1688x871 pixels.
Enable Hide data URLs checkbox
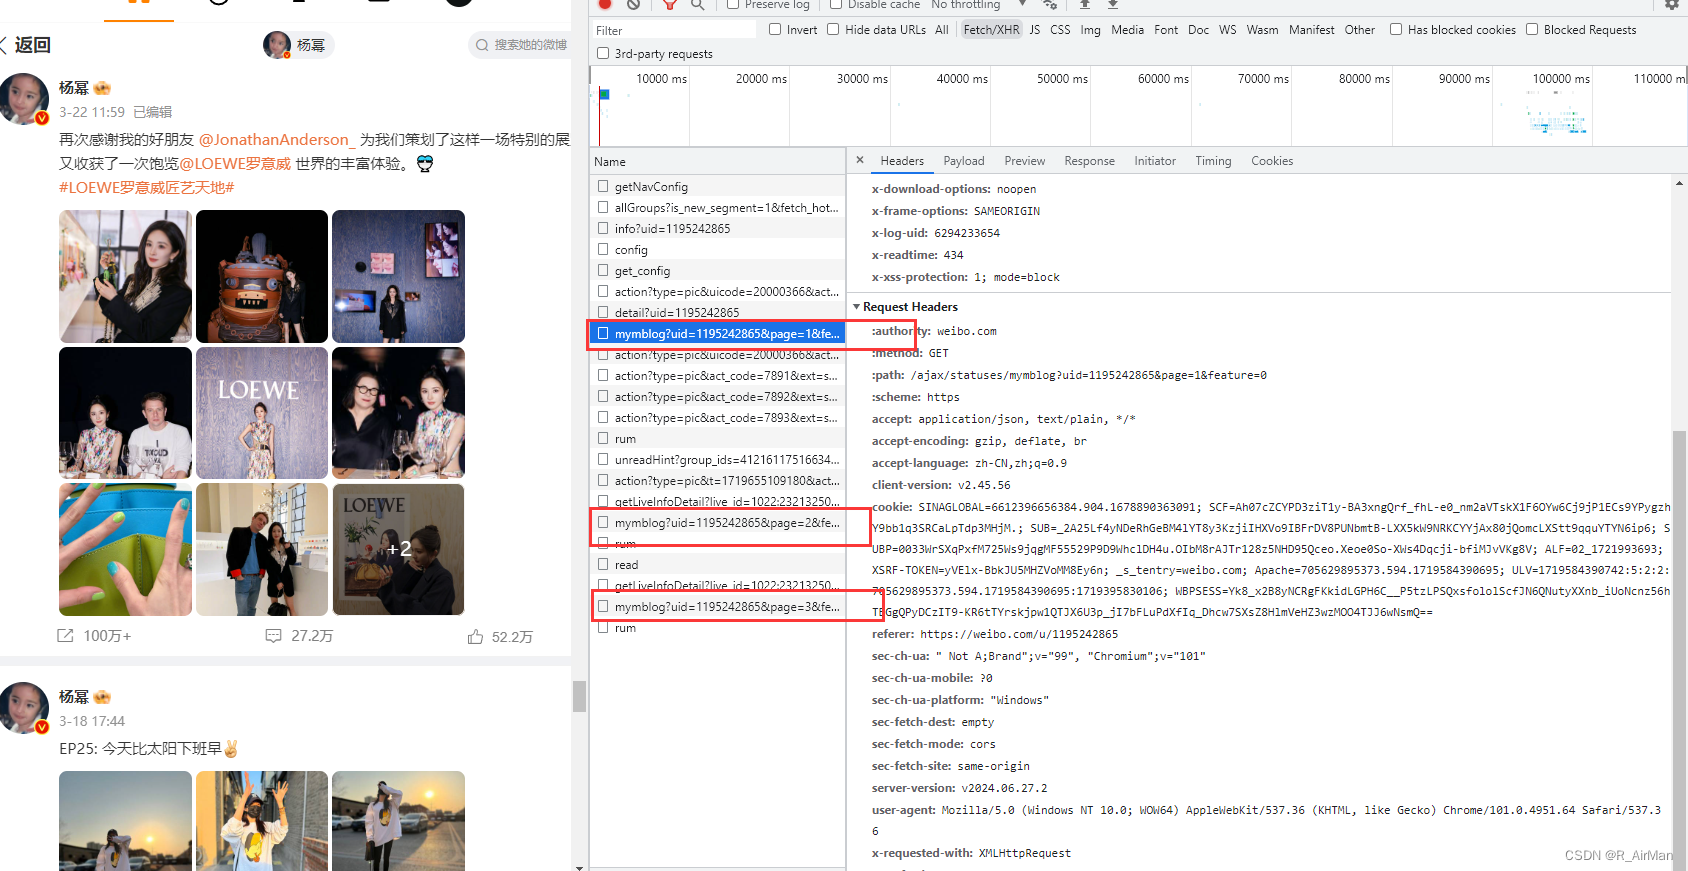pos(833,29)
